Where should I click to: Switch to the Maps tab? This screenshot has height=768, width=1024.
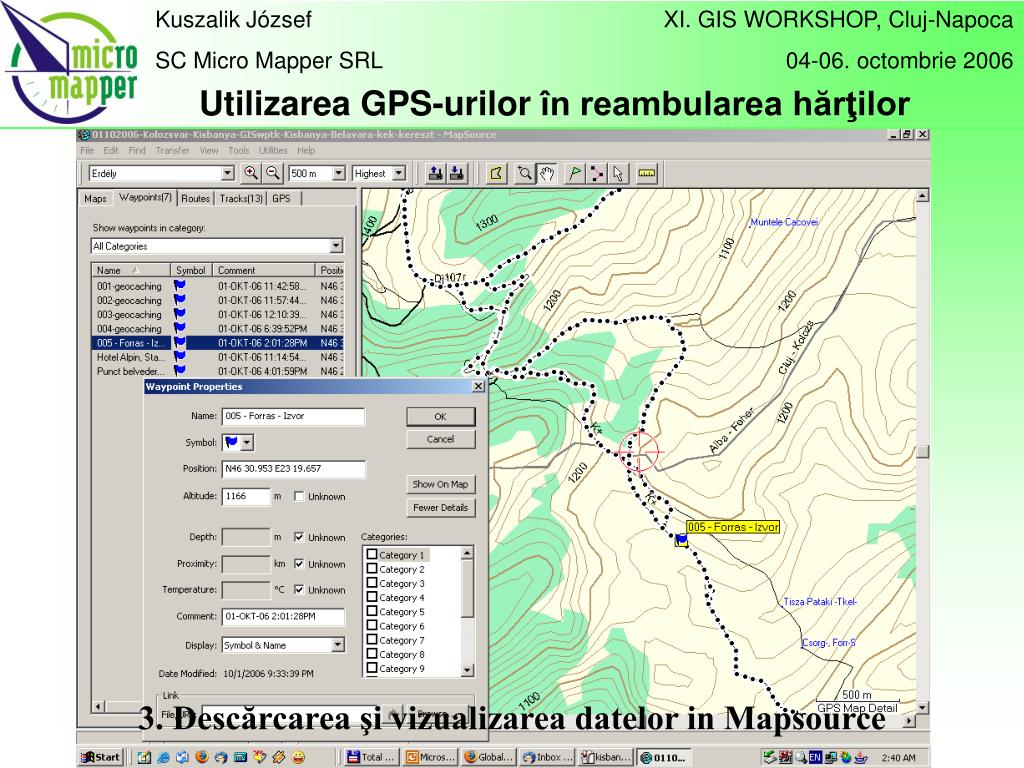(x=95, y=199)
